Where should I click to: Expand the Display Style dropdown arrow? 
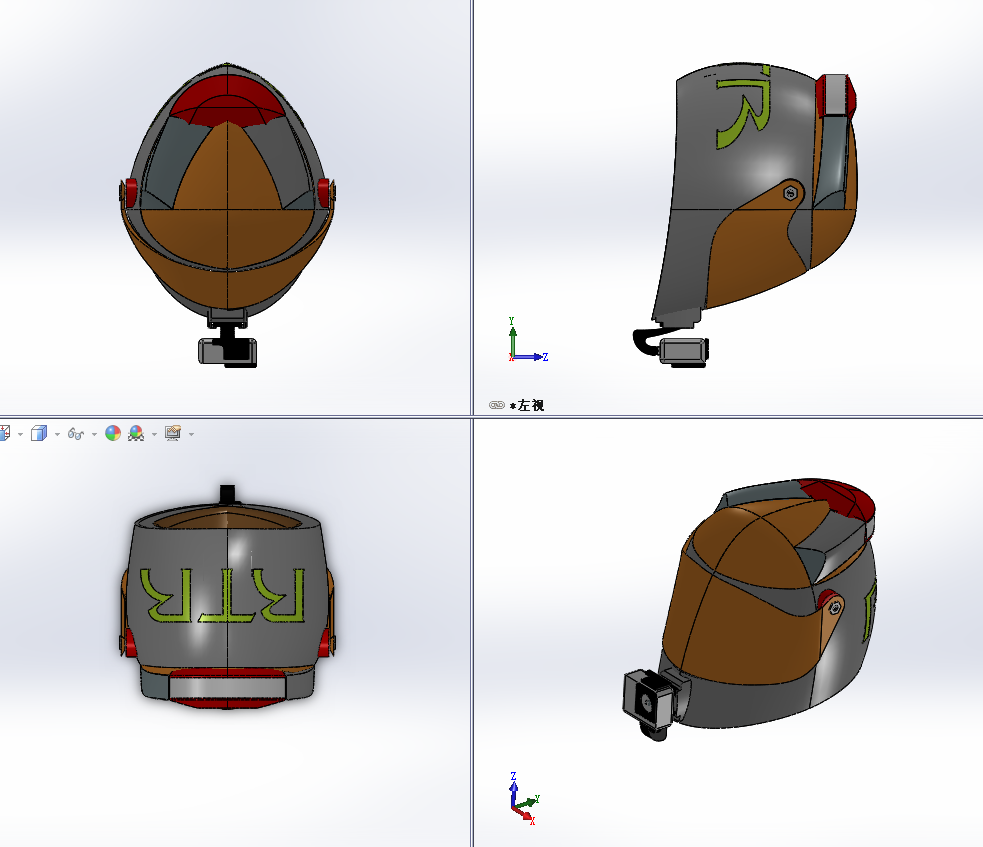[57, 434]
